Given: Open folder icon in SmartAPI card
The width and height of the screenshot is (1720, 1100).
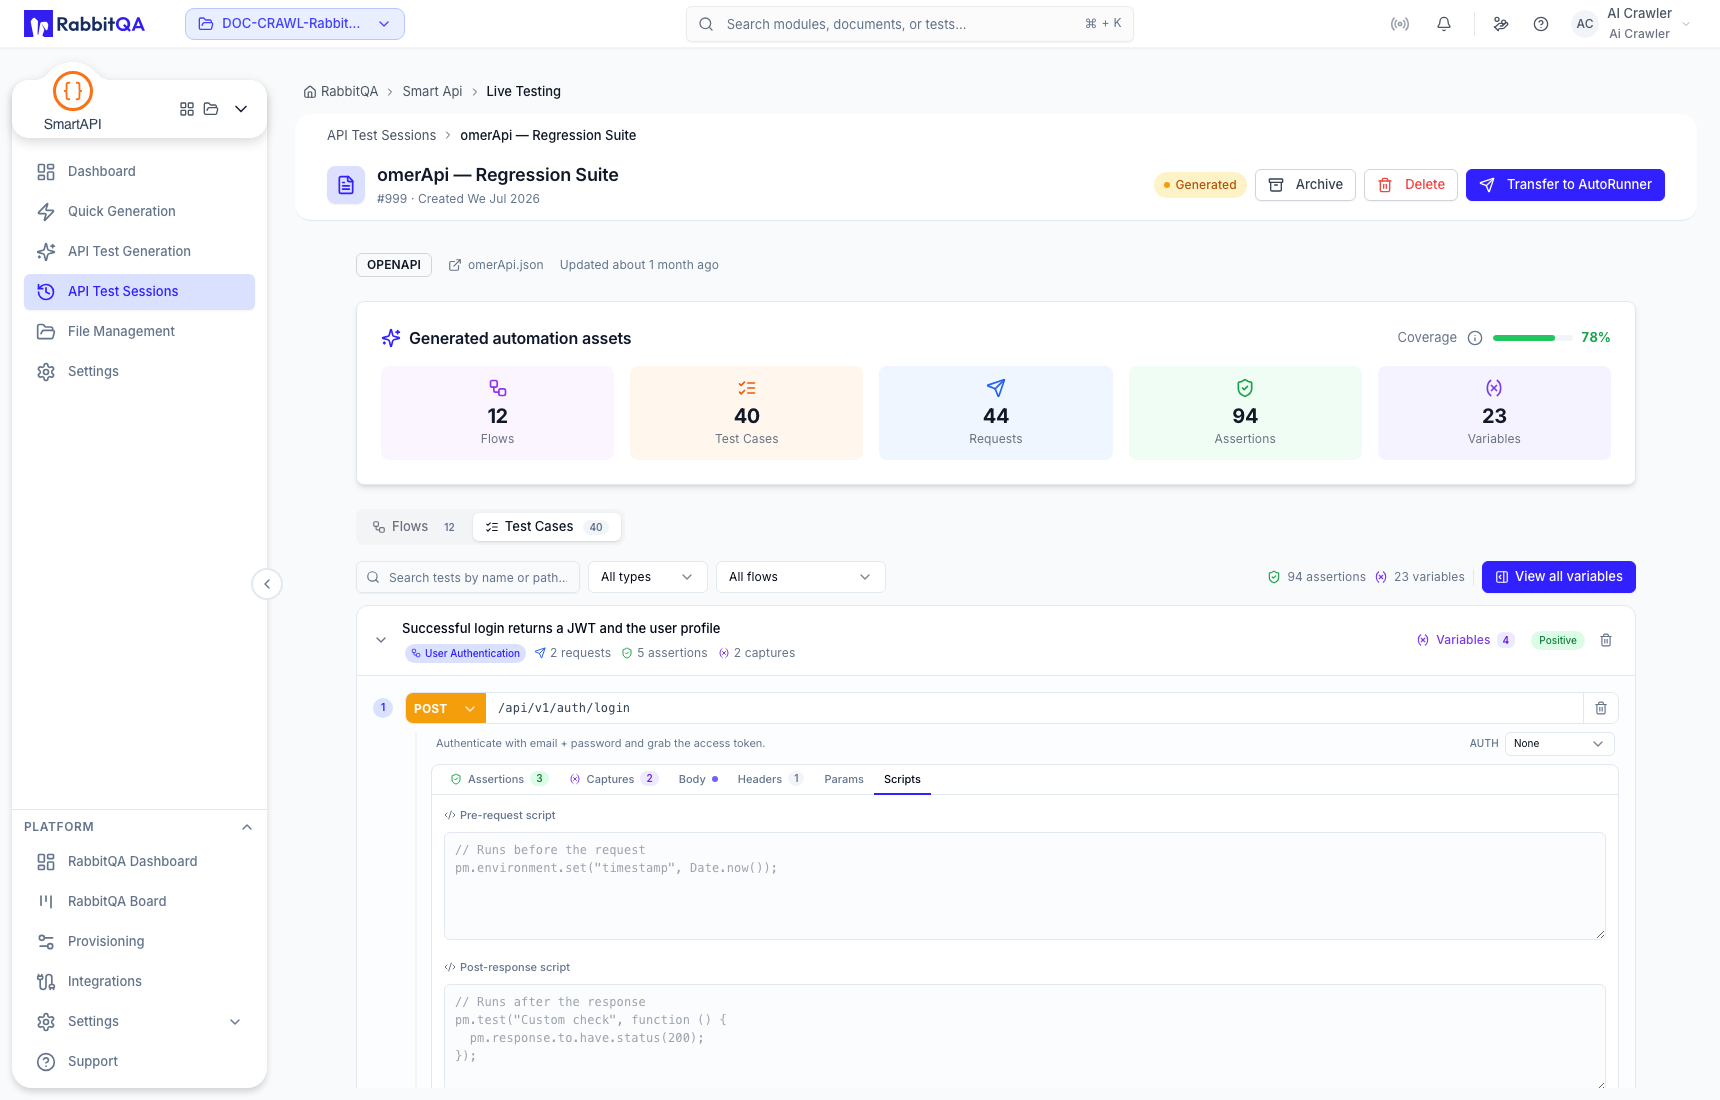Looking at the screenshot, I should coord(211,109).
